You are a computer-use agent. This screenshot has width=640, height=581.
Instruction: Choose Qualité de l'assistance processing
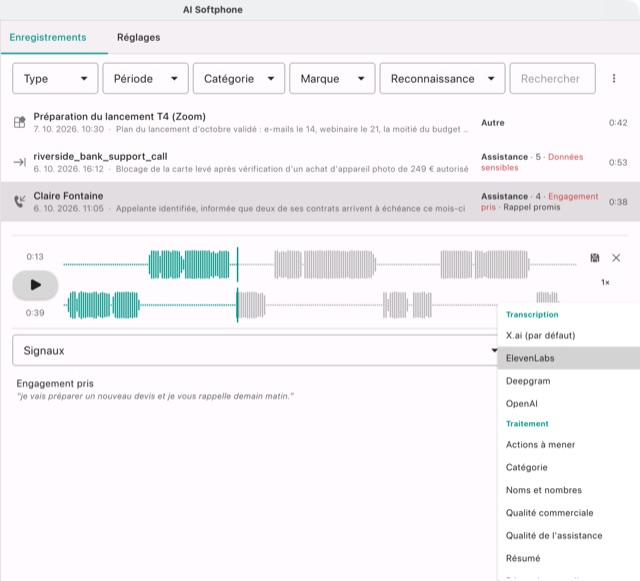pos(569,535)
